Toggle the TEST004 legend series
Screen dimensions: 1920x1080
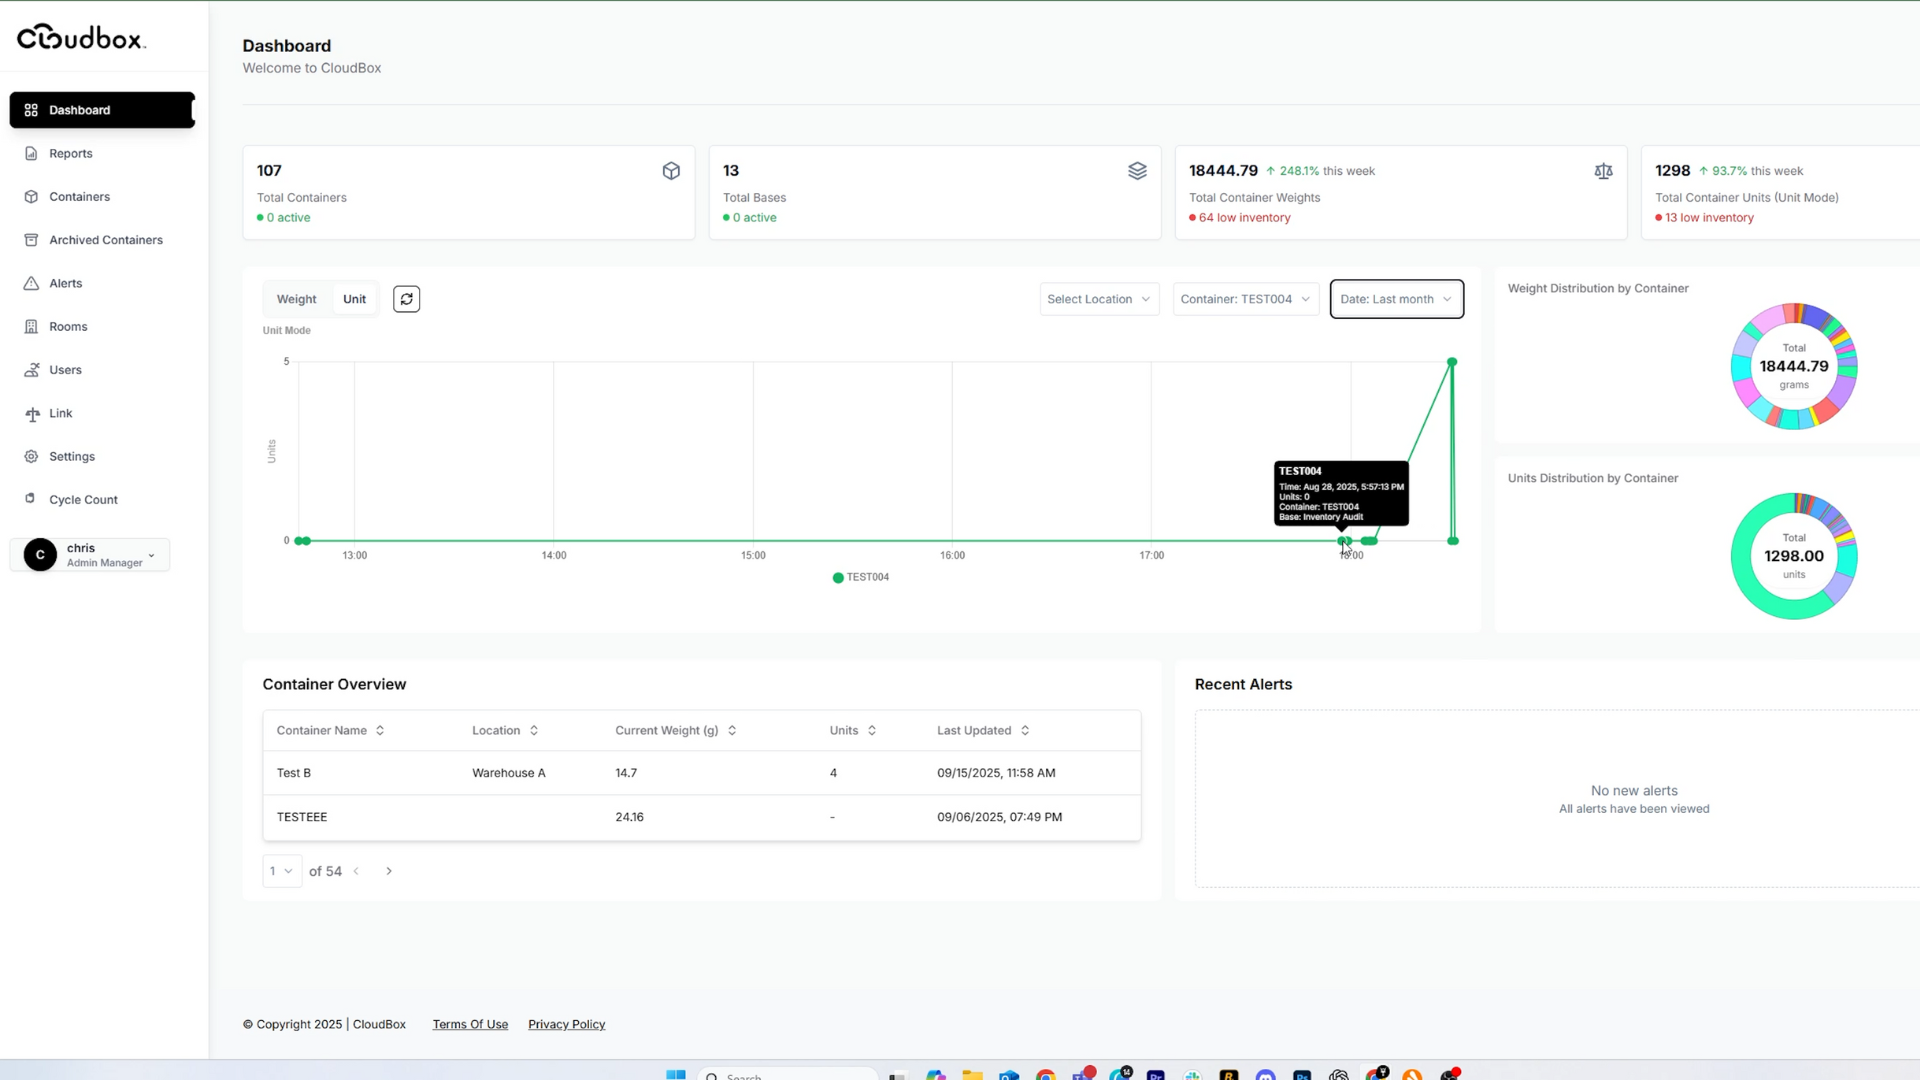pyautogui.click(x=860, y=577)
